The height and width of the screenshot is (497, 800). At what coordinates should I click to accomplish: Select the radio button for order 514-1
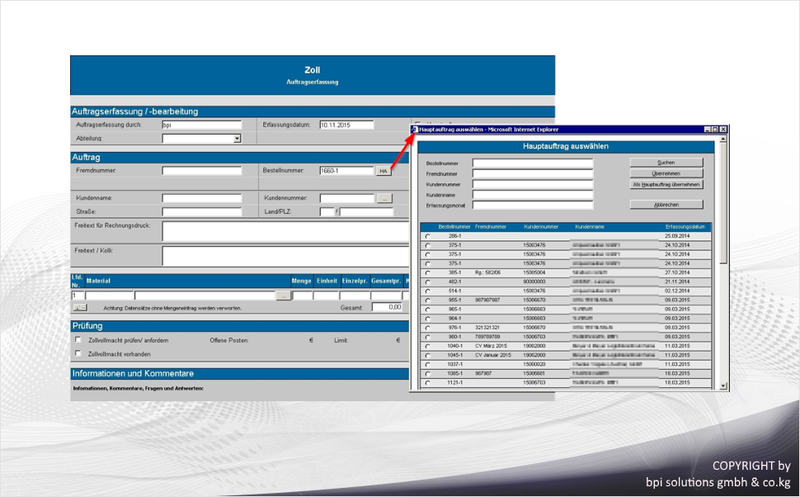pyautogui.click(x=428, y=291)
